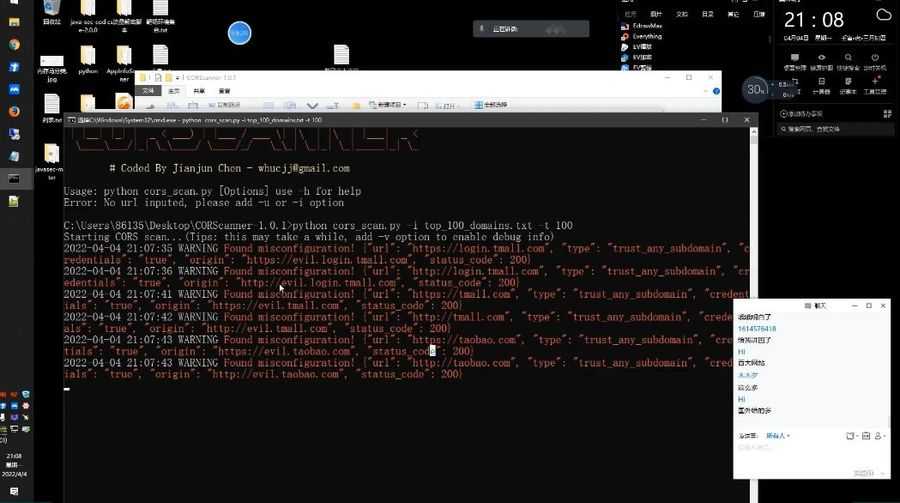
Task: Open Everything in the launcher list
Action: pyautogui.click(x=642, y=36)
